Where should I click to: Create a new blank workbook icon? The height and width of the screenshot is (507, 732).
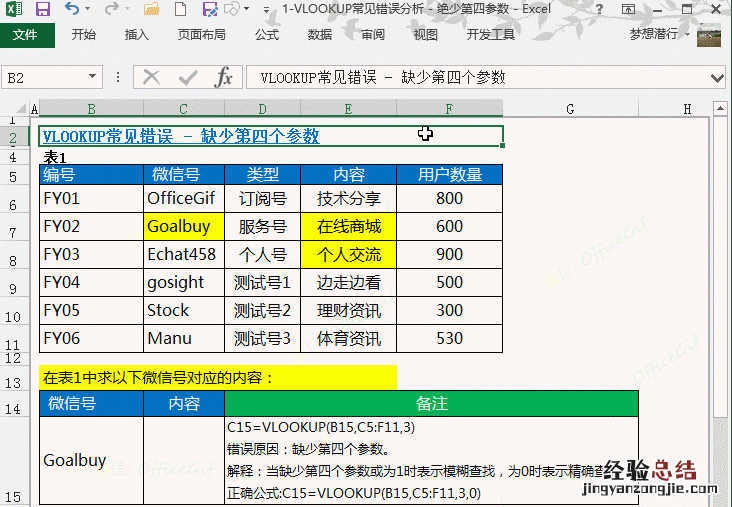click(x=180, y=10)
